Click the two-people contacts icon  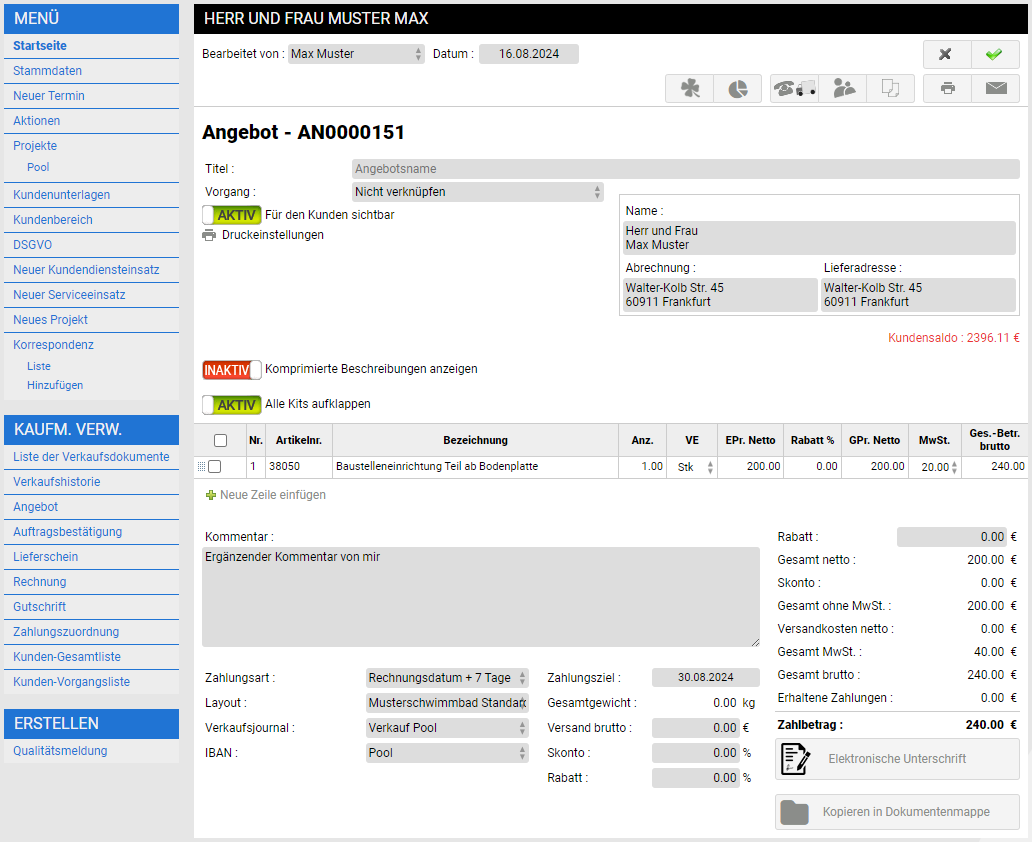843,88
